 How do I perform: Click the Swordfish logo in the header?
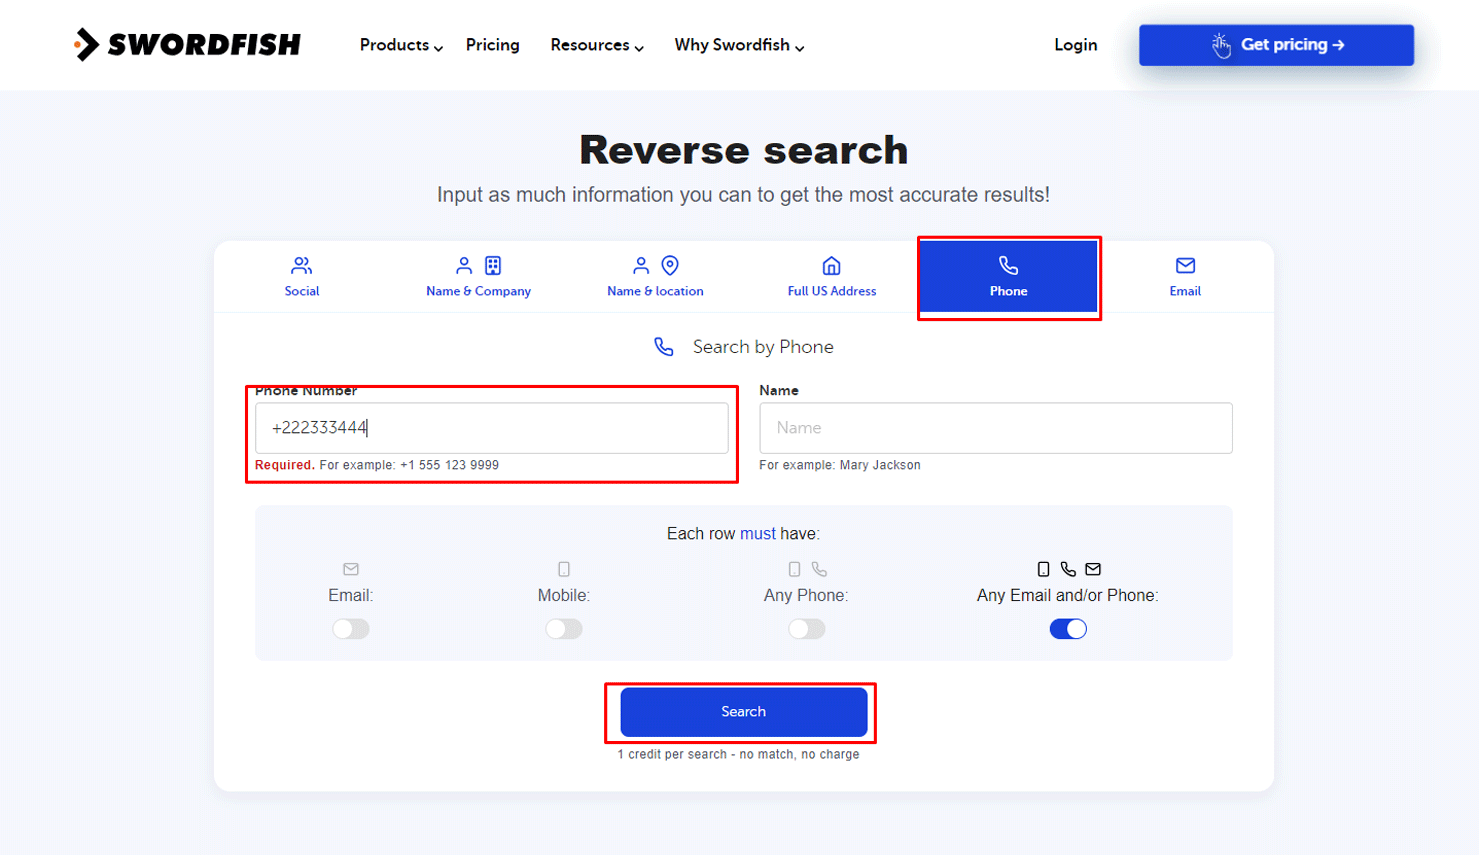(186, 44)
